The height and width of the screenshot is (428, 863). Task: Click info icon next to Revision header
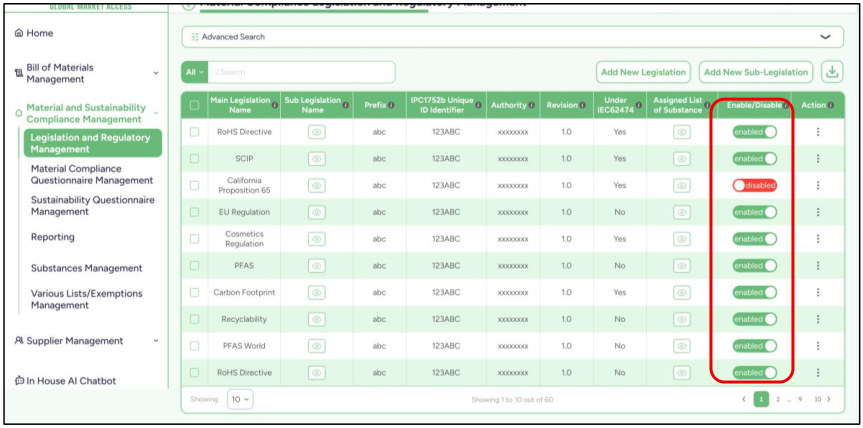coord(582,105)
